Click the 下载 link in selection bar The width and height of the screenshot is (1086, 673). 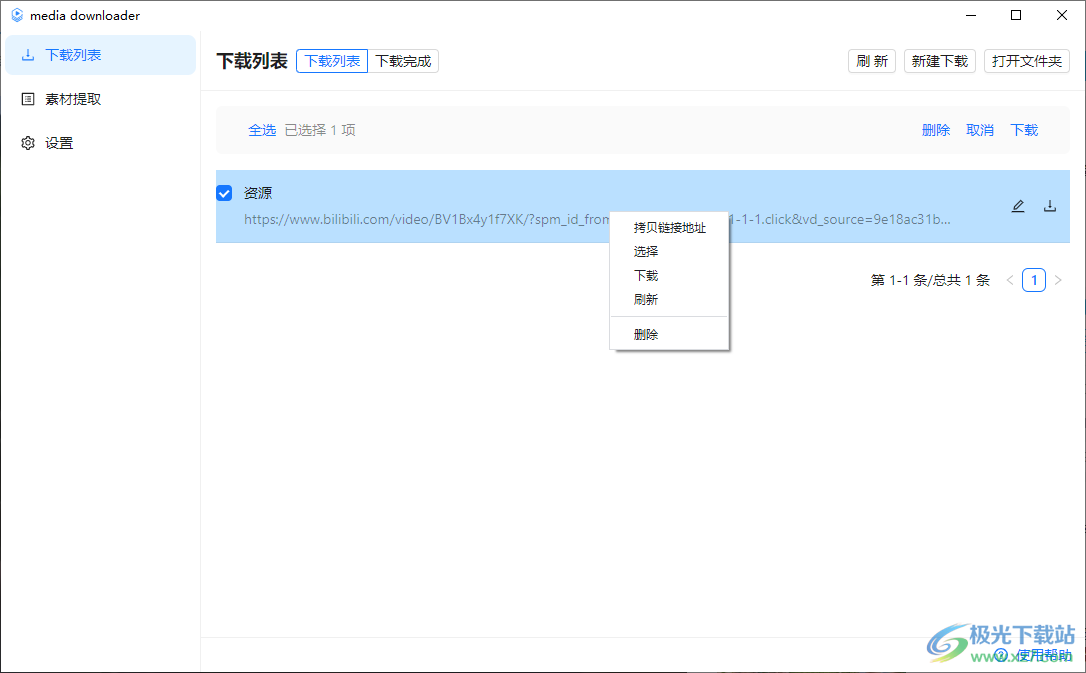[x=1024, y=129]
